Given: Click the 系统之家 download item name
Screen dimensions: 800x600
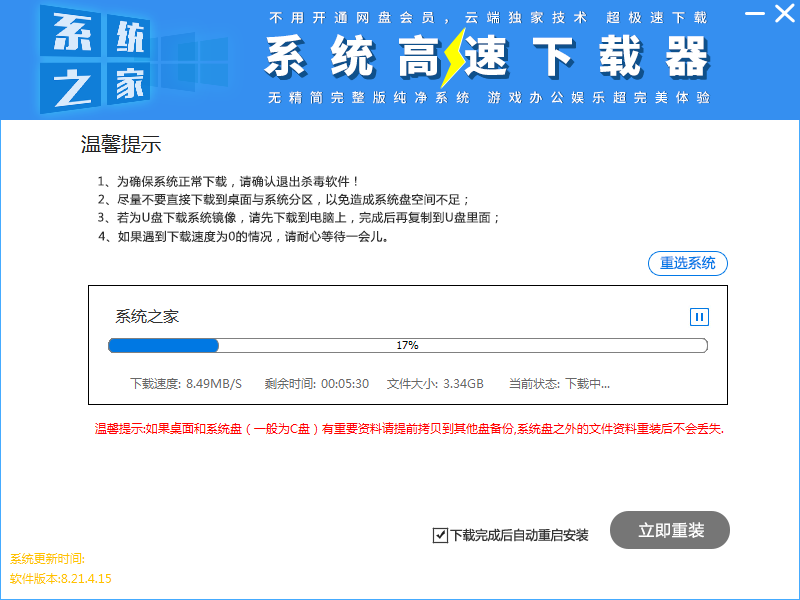Looking at the screenshot, I should (147, 317).
